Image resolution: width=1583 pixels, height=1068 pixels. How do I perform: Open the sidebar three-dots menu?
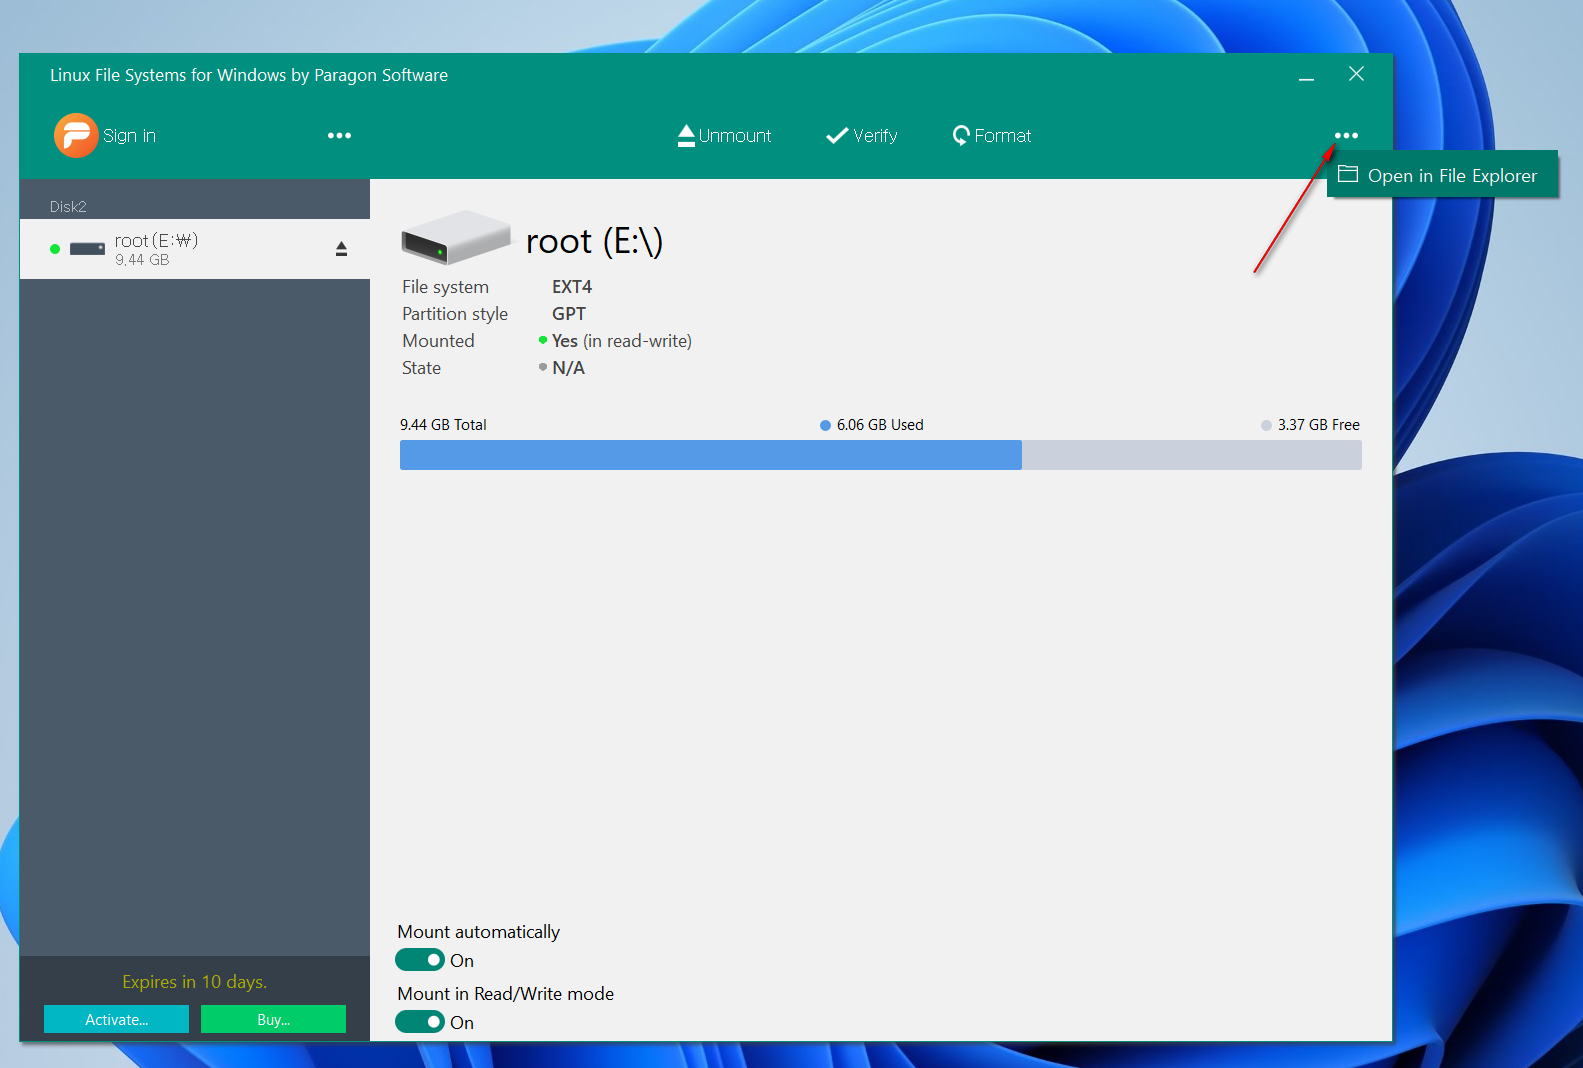tap(339, 136)
